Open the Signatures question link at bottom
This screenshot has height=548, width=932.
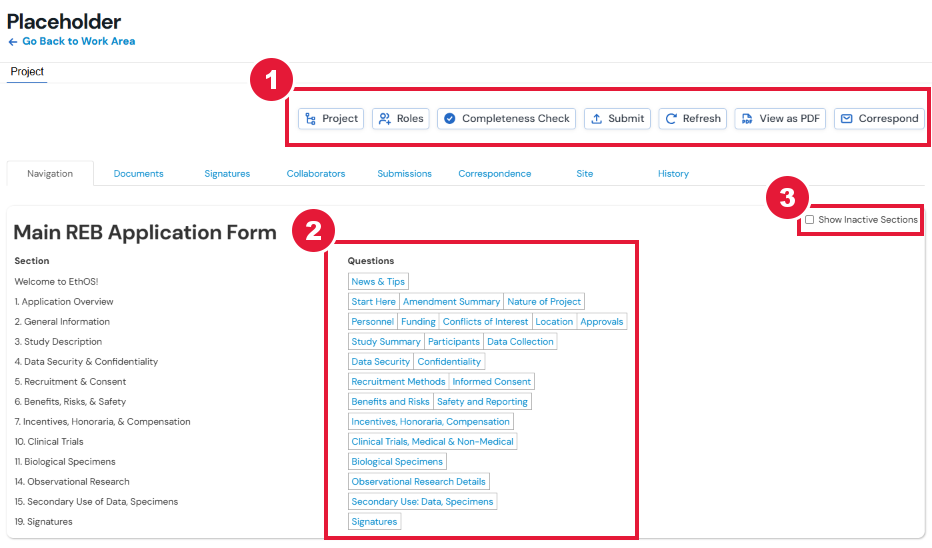pyautogui.click(x=374, y=522)
